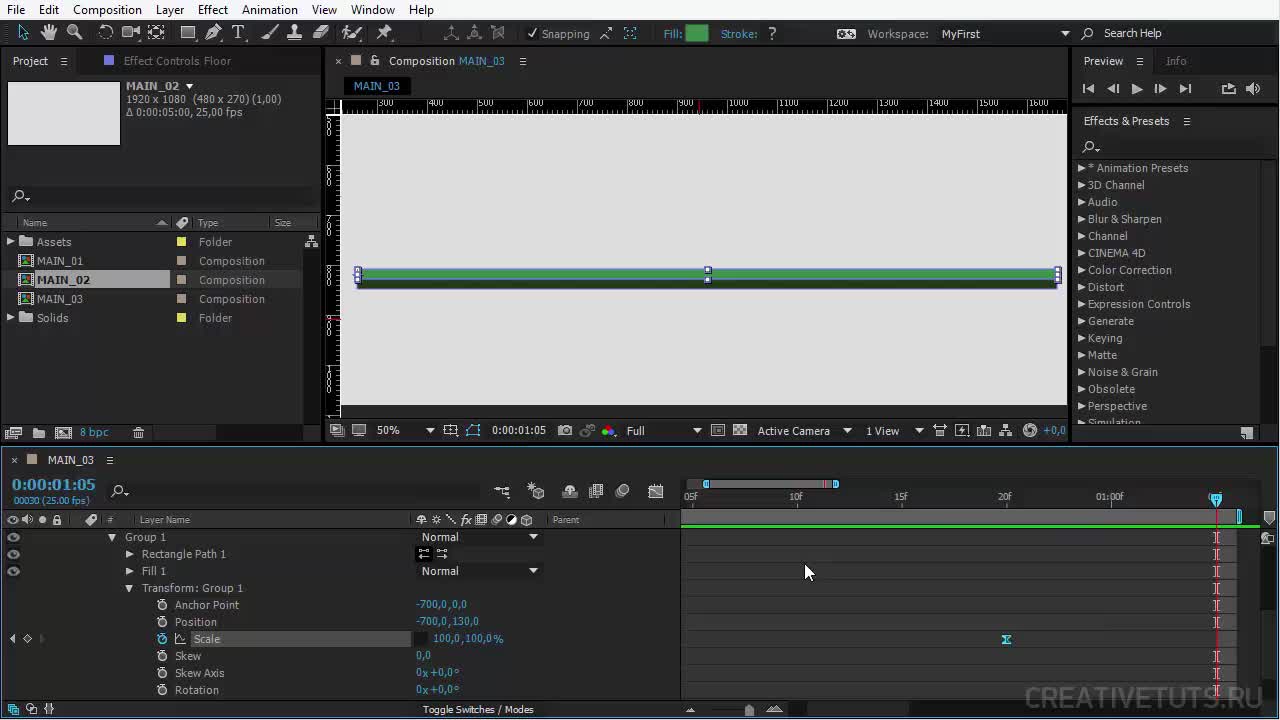Image resolution: width=1280 pixels, height=720 pixels.
Task: Click the snapshot camera icon
Action: pos(565,431)
